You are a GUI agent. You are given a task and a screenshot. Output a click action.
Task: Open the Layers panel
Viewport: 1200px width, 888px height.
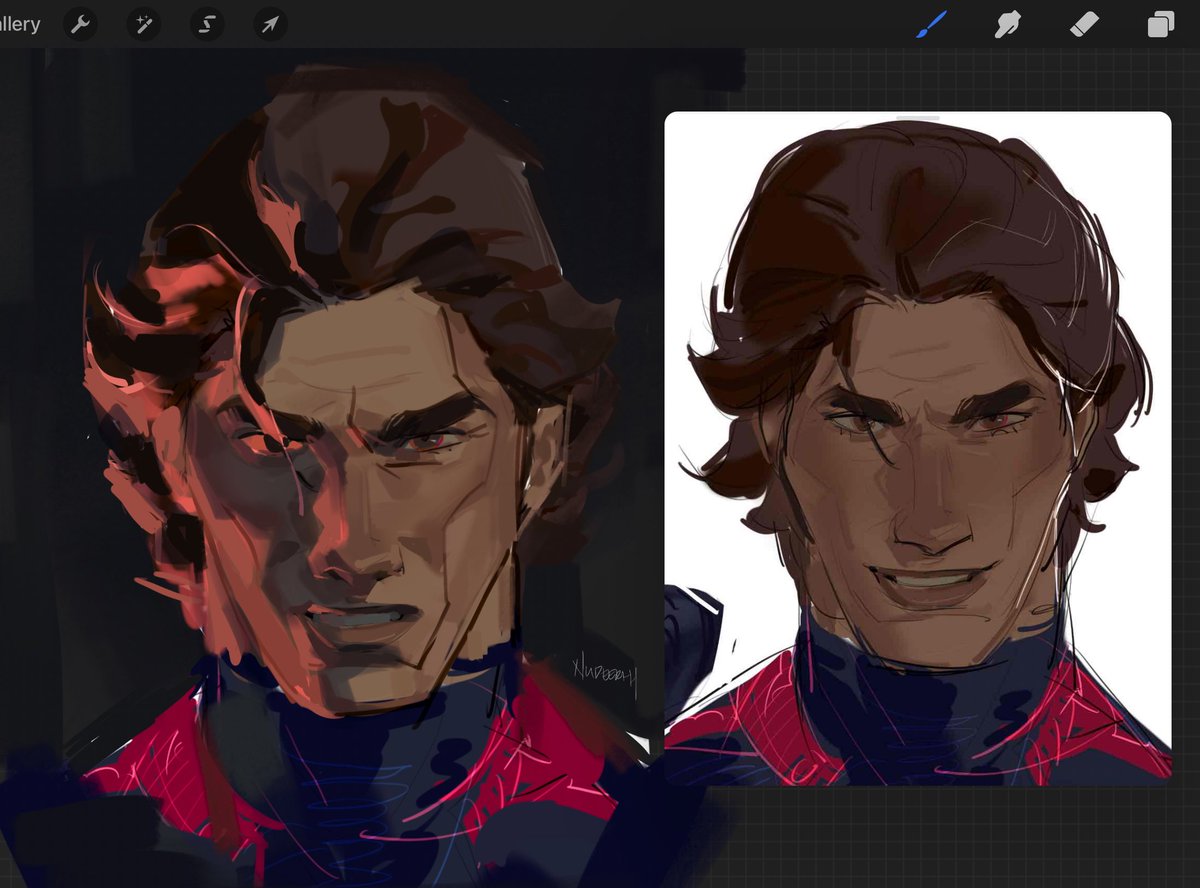(1160, 24)
